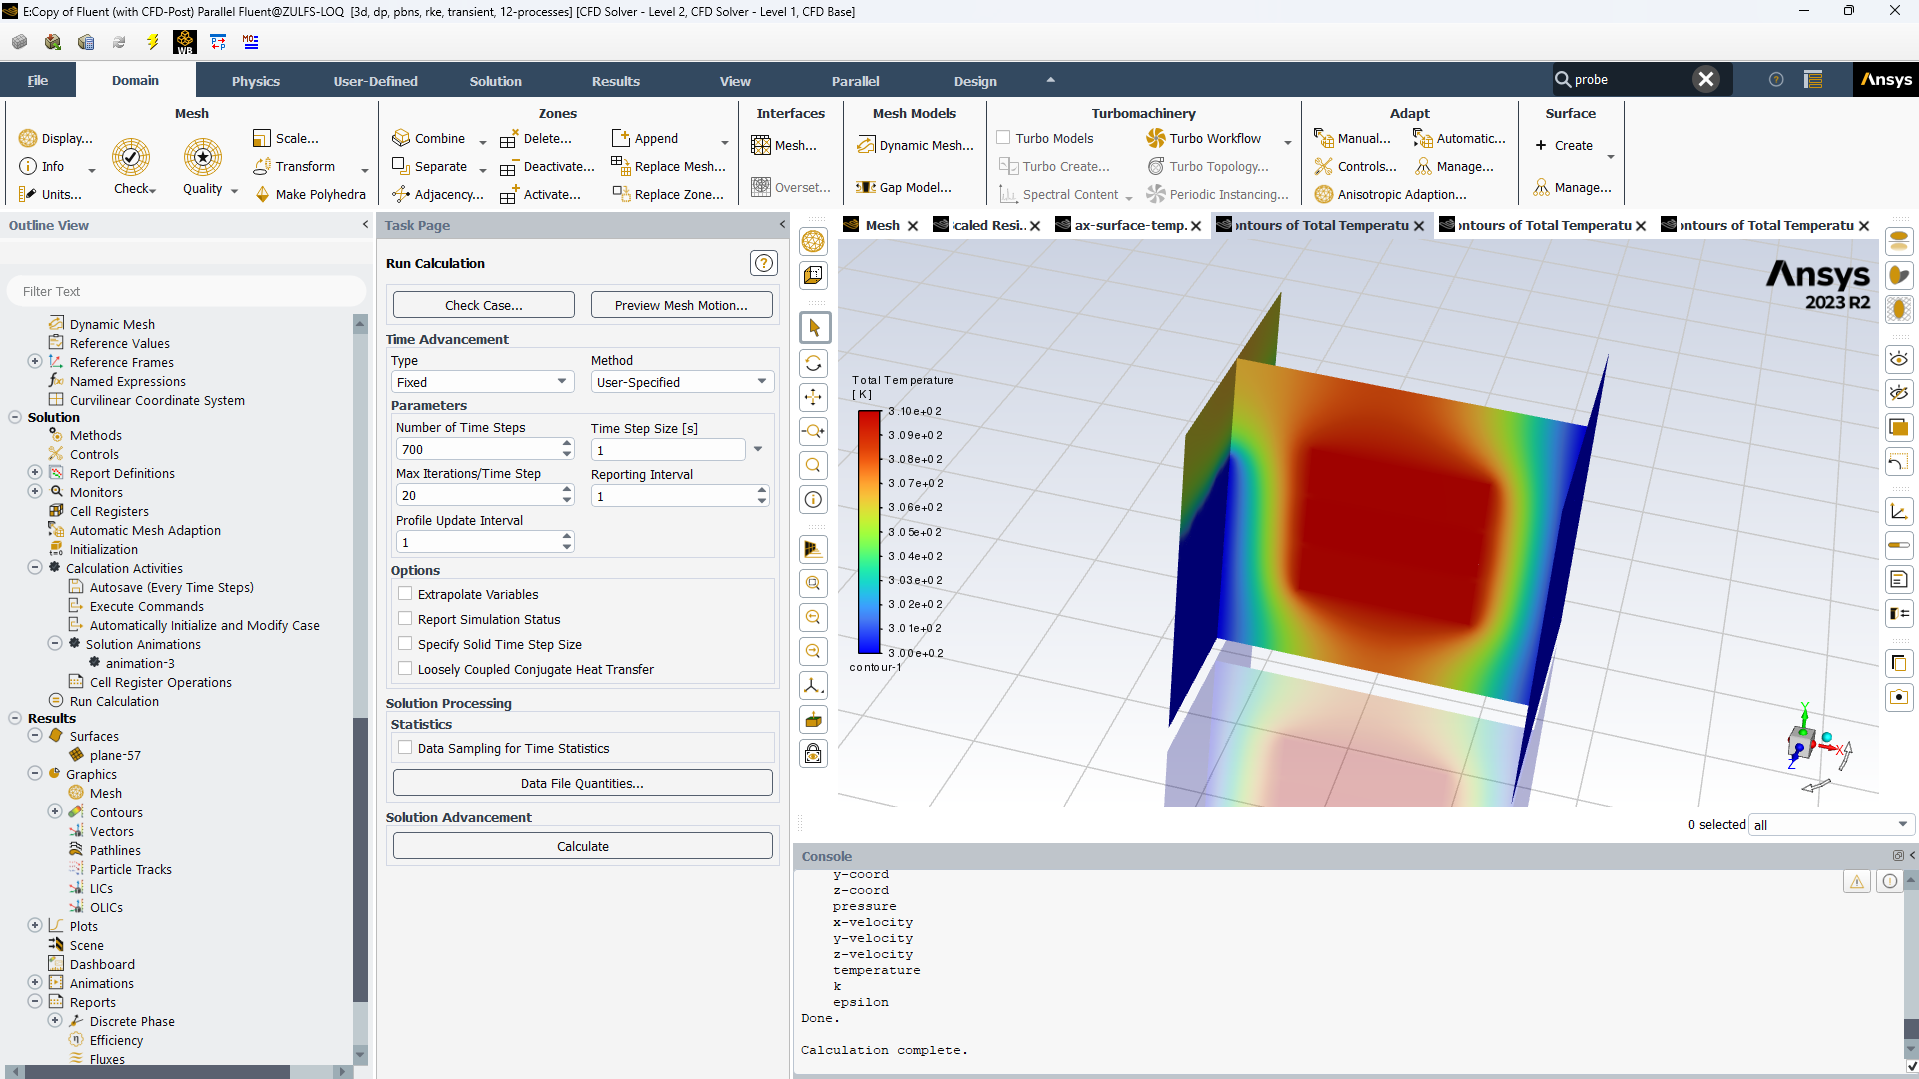Open the selection filter 'all' dropdown

coord(1830,825)
